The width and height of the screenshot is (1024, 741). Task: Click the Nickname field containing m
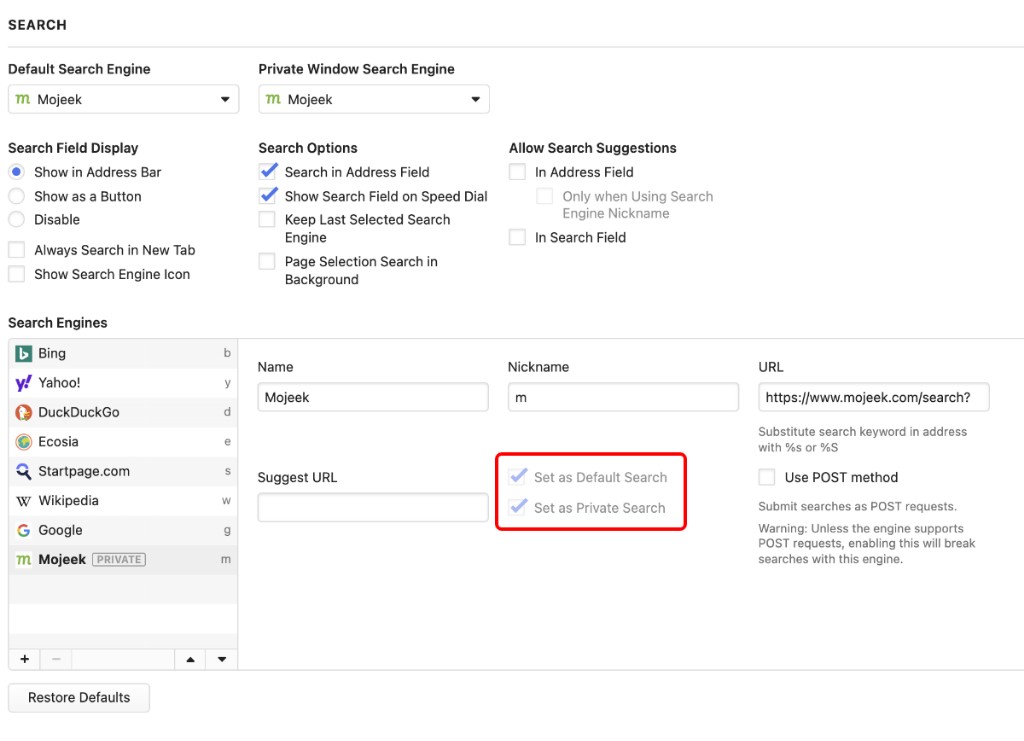(623, 397)
